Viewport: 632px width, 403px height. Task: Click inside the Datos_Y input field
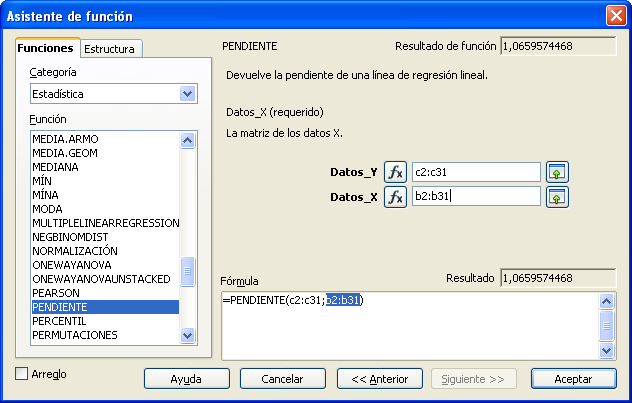(475, 172)
